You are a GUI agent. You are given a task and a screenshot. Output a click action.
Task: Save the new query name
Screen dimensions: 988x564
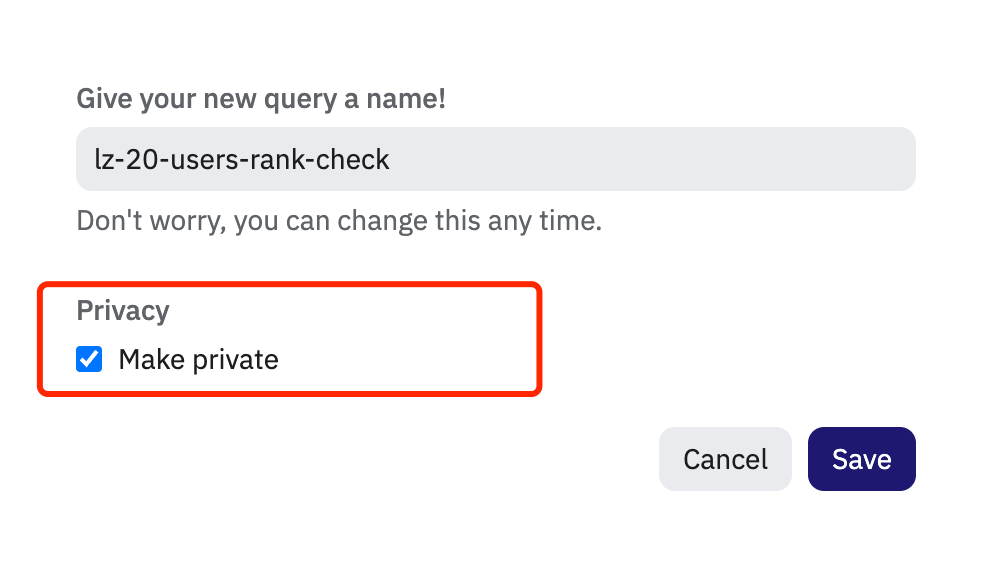861,459
